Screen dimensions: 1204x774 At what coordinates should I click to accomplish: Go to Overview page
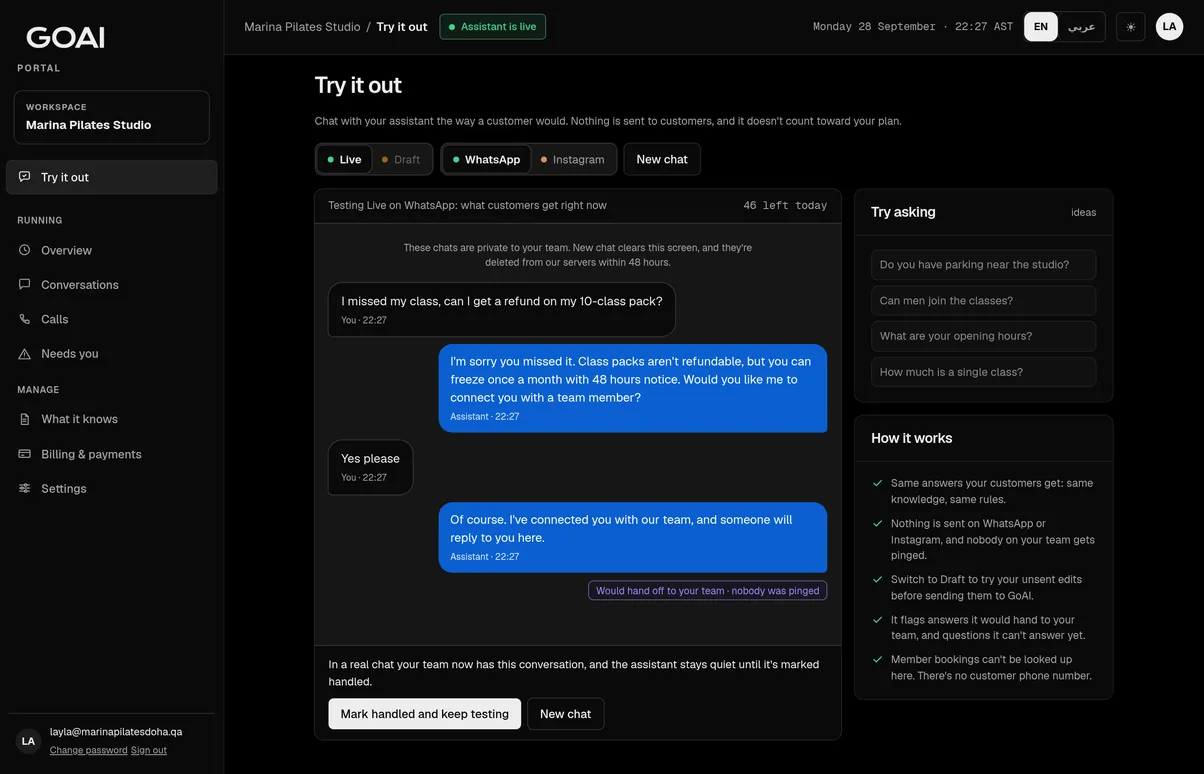pos(112,250)
